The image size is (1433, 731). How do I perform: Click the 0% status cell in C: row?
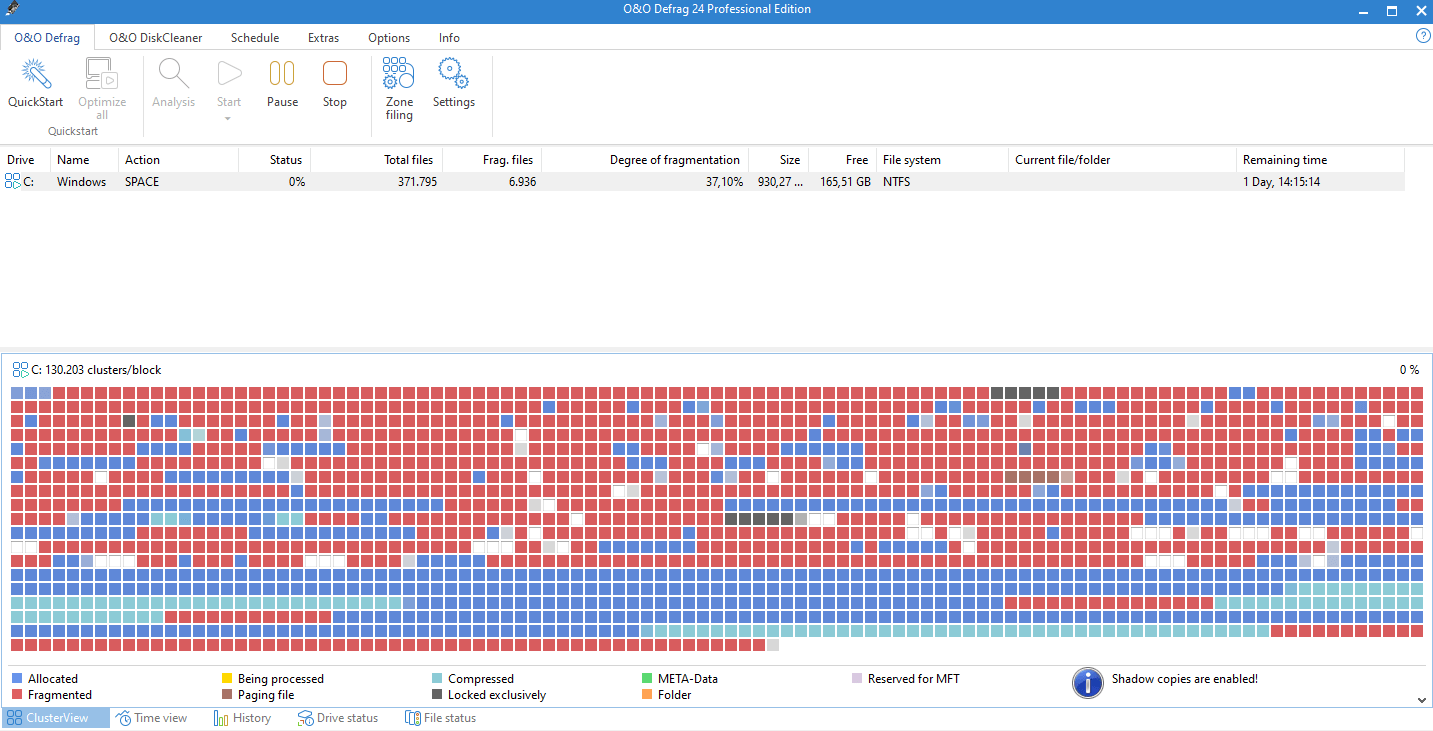(297, 182)
